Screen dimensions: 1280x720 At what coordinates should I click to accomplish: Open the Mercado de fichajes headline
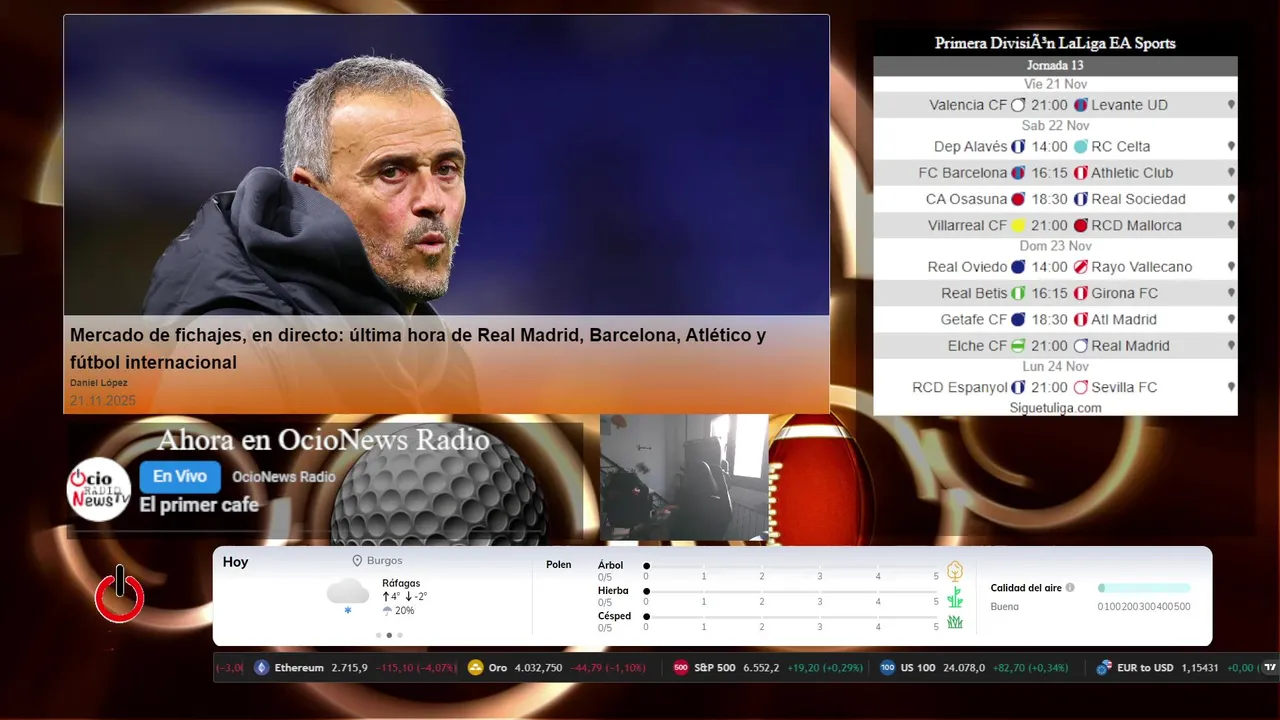418,348
